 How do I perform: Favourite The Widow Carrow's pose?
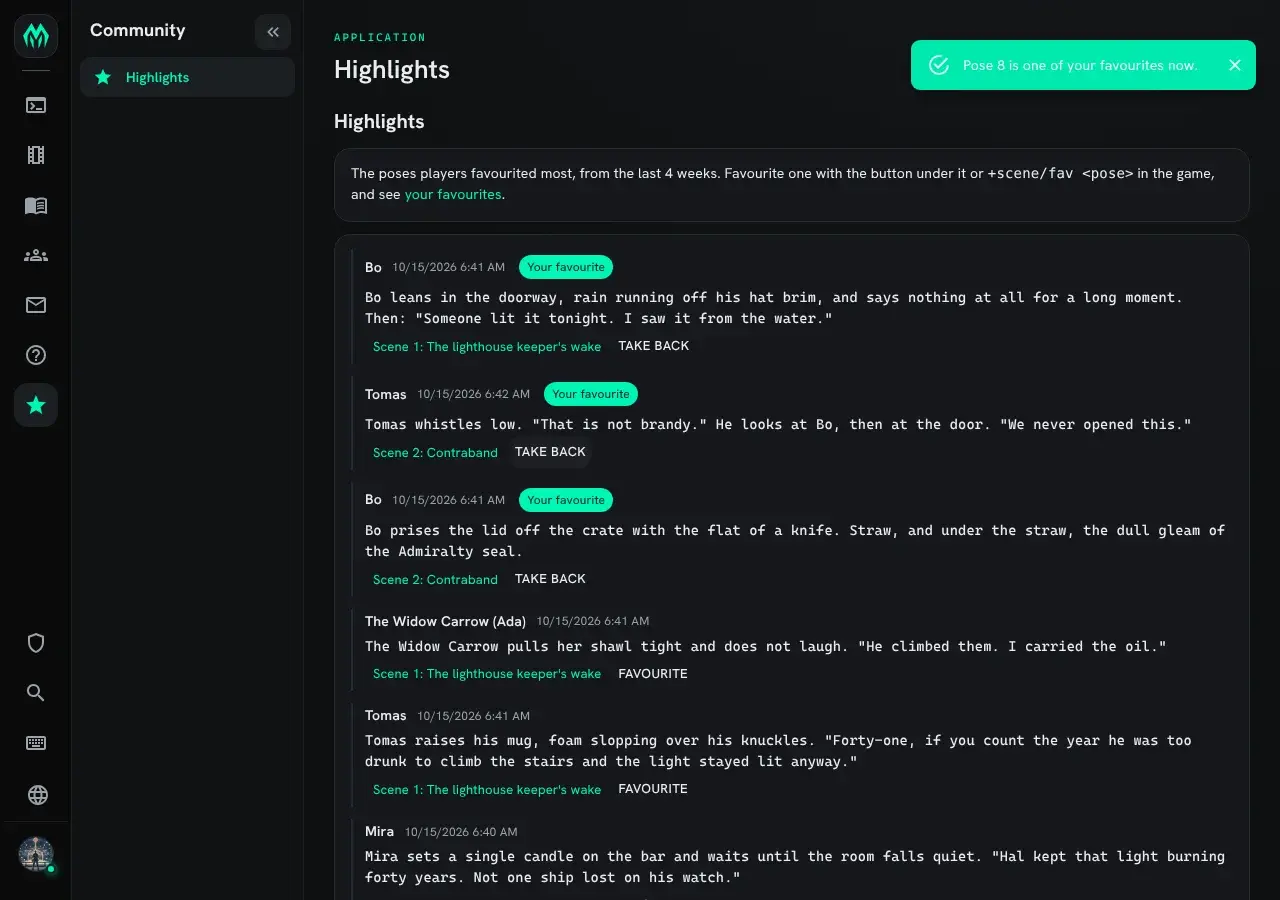coord(653,673)
